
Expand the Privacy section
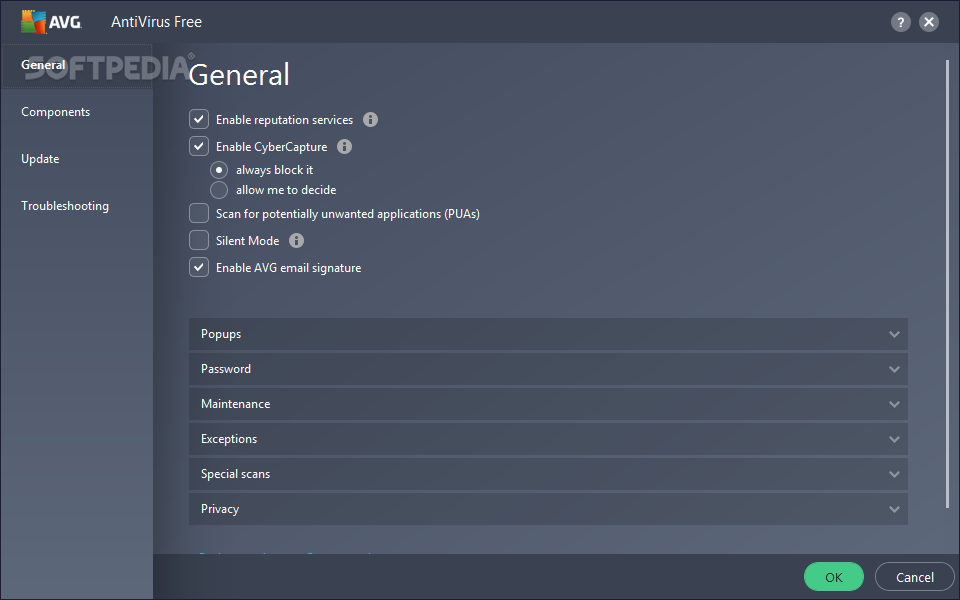(548, 508)
